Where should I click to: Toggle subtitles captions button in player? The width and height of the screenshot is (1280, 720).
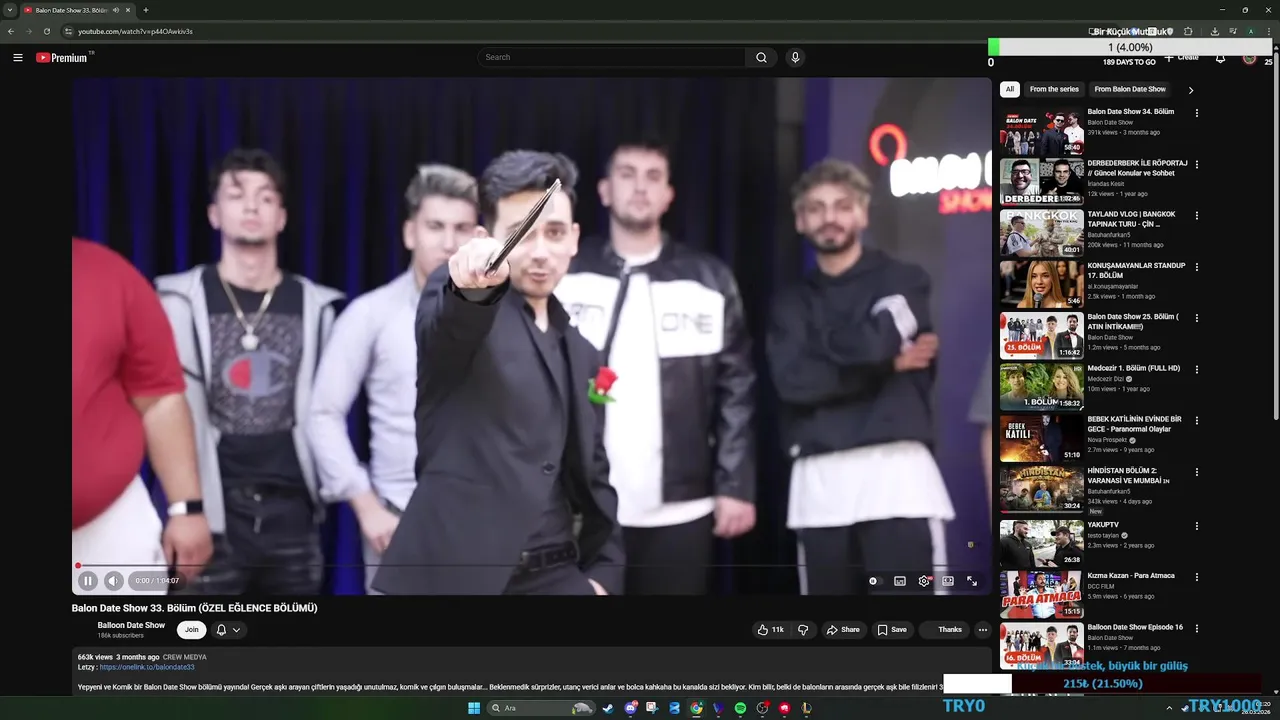coord(900,581)
